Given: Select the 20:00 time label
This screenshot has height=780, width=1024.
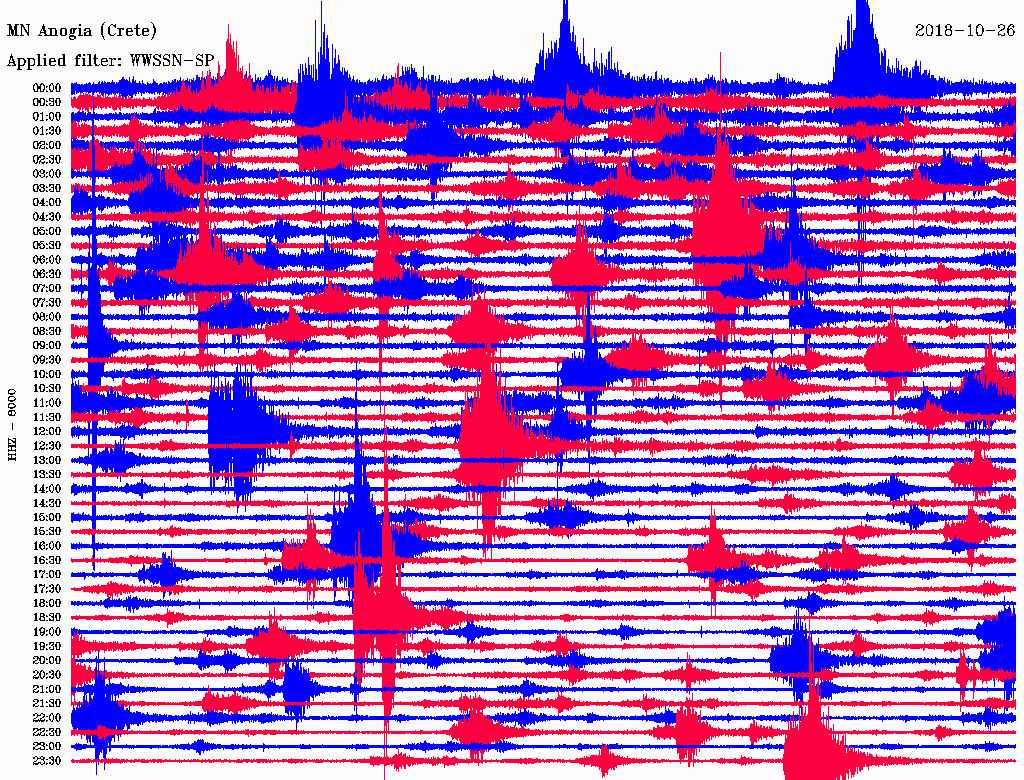Looking at the screenshot, I should (x=47, y=661).
